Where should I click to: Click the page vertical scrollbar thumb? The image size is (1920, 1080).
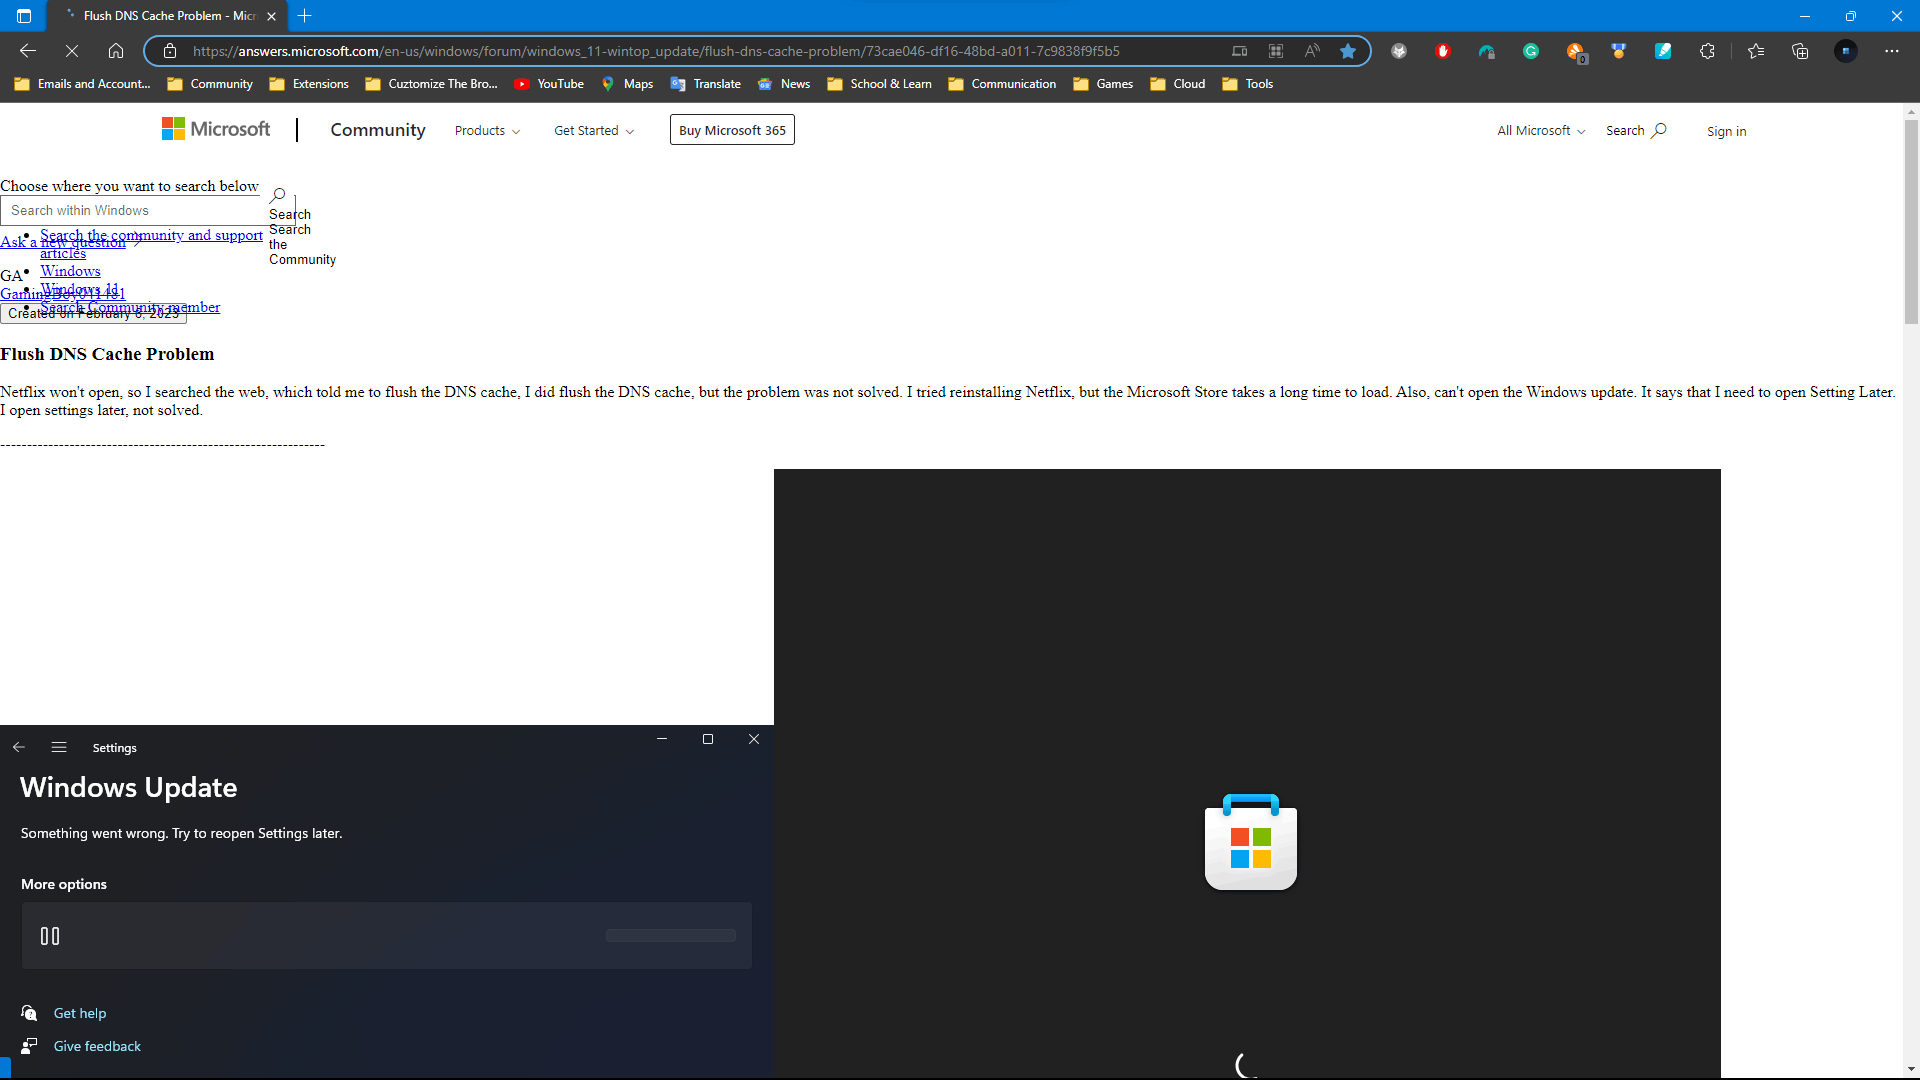(x=1911, y=220)
